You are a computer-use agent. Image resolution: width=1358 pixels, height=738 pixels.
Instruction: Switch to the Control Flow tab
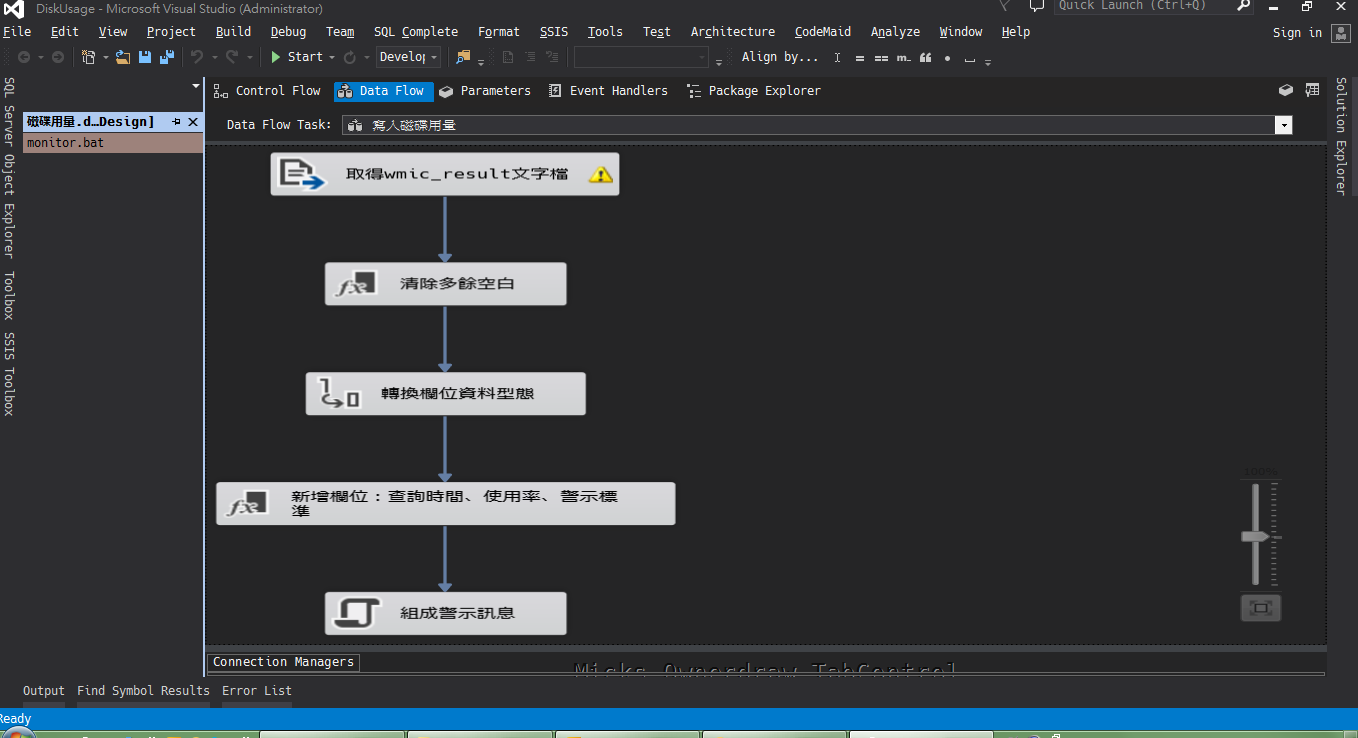[267, 91]
